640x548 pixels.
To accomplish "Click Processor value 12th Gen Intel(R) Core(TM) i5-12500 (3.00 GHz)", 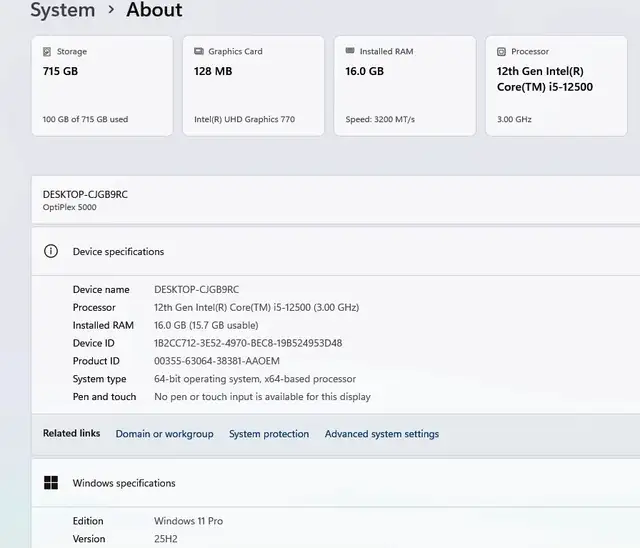I will point(256,307).
